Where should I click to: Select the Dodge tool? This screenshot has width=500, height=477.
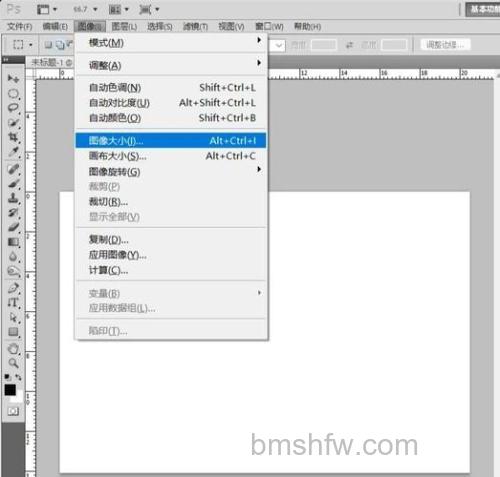tap(13, 271)
